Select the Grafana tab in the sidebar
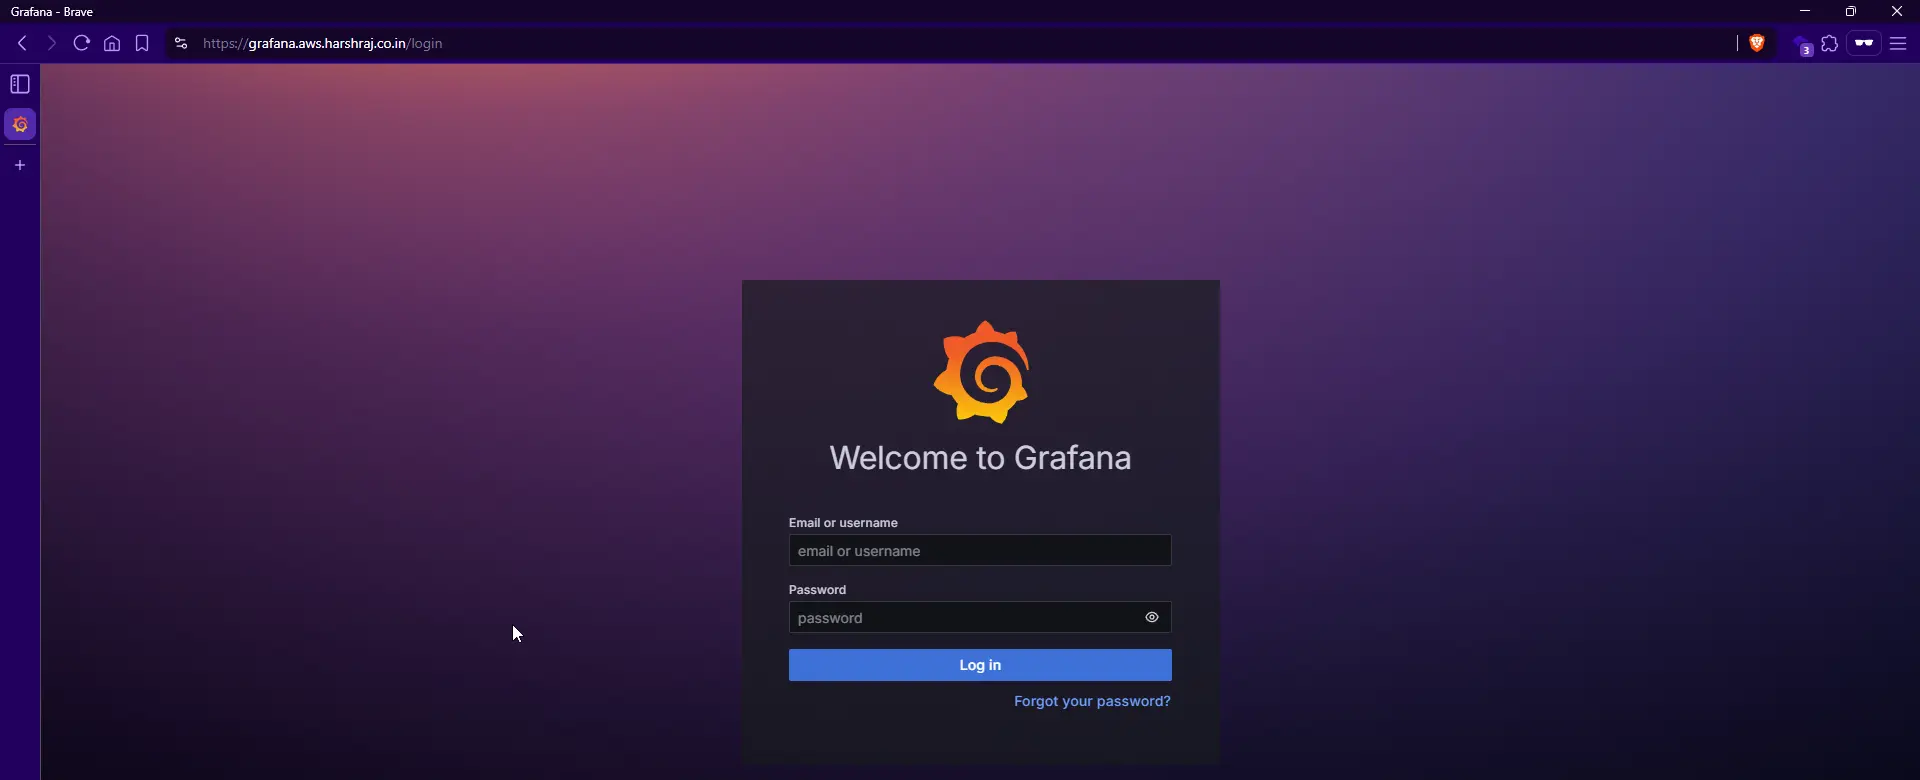 pos(20,125)
